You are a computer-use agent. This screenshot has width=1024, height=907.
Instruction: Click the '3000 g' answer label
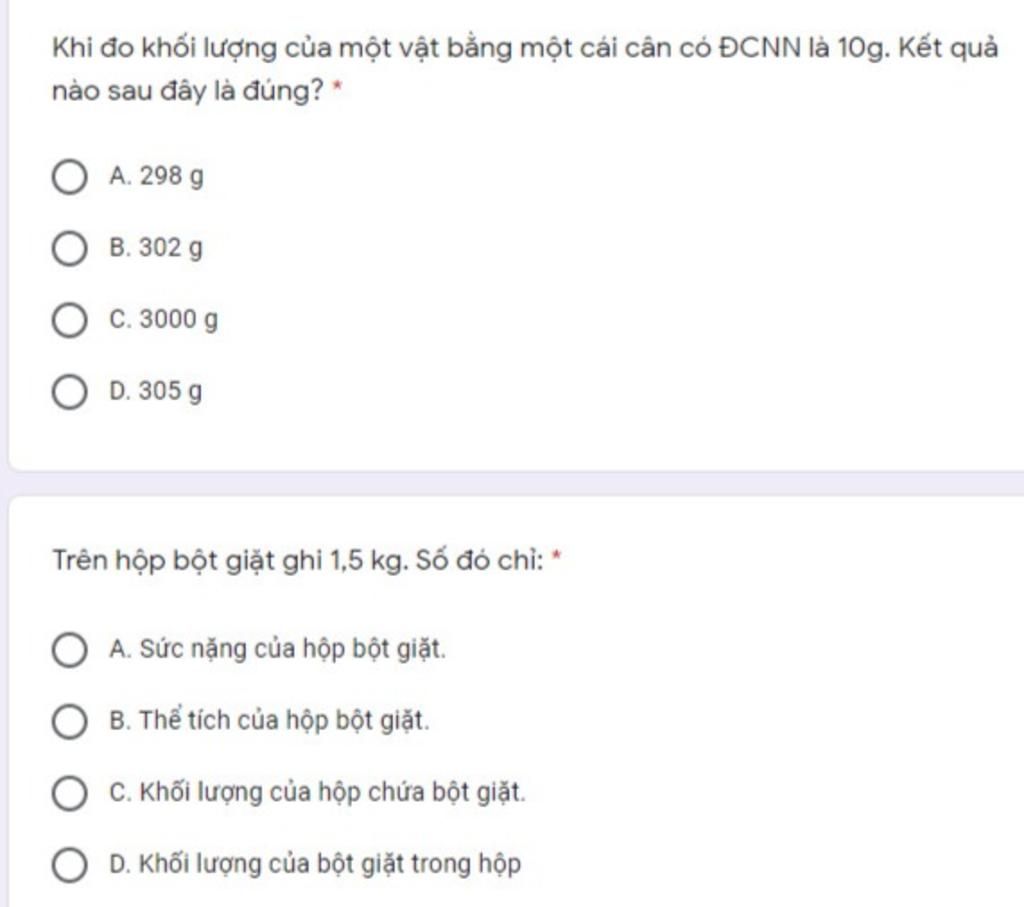point(178,321)
